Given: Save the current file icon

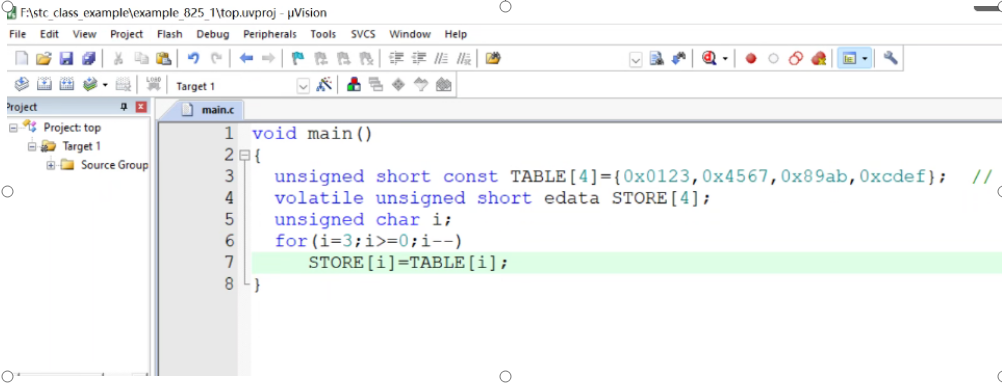Looking at the screenshot, I should pyautogui.click(x=66, y=59).
